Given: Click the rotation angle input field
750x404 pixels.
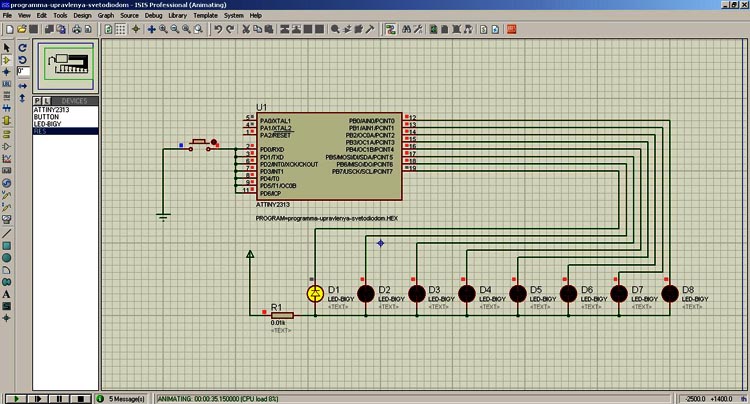Looking at the screenshot, I should pos(23,72).
